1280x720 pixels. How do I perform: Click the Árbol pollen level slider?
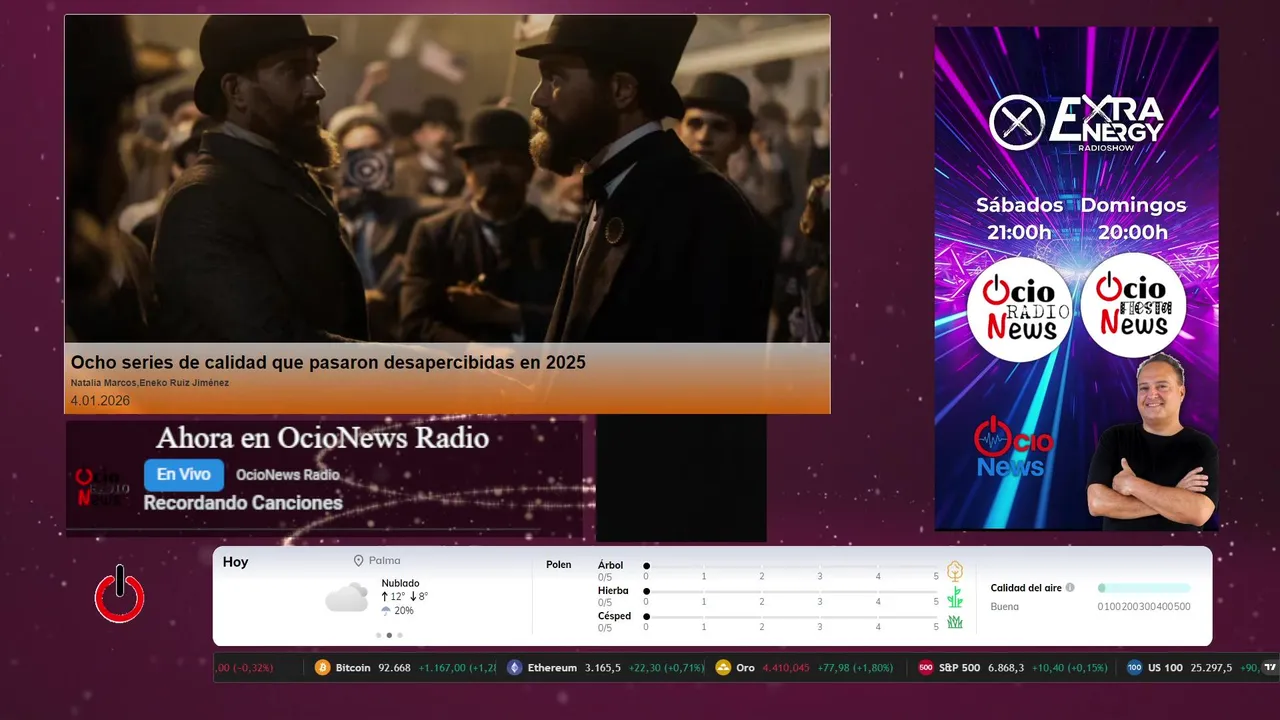792,566
